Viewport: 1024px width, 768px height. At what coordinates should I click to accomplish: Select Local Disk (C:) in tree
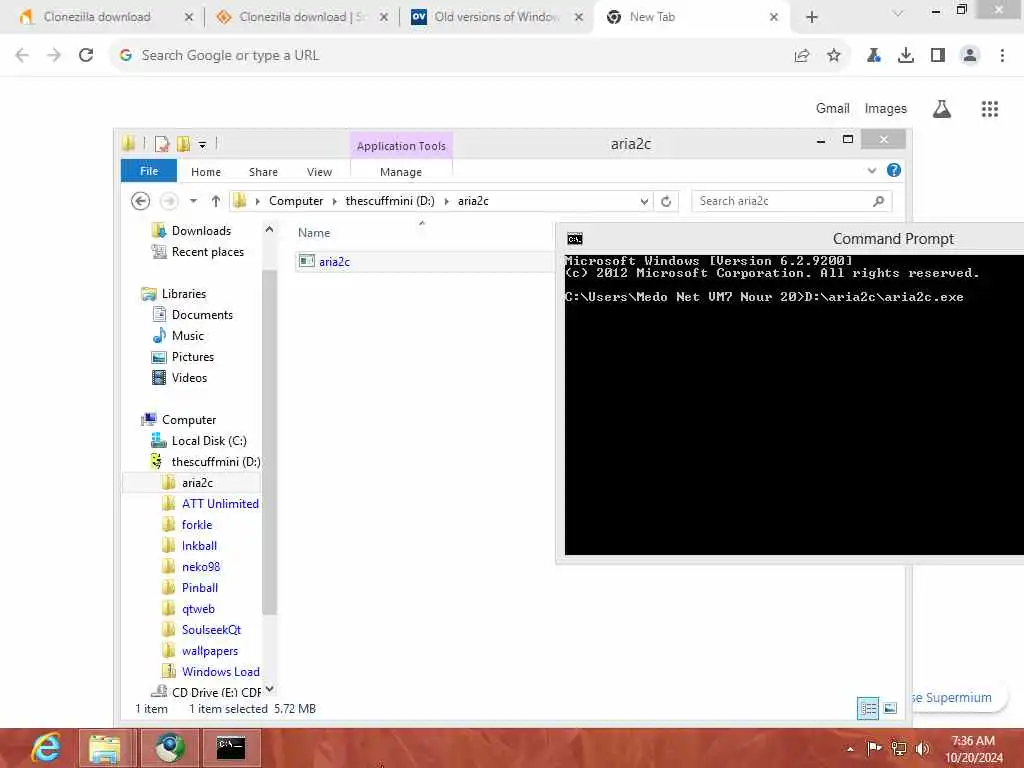(x=209, y=441)
